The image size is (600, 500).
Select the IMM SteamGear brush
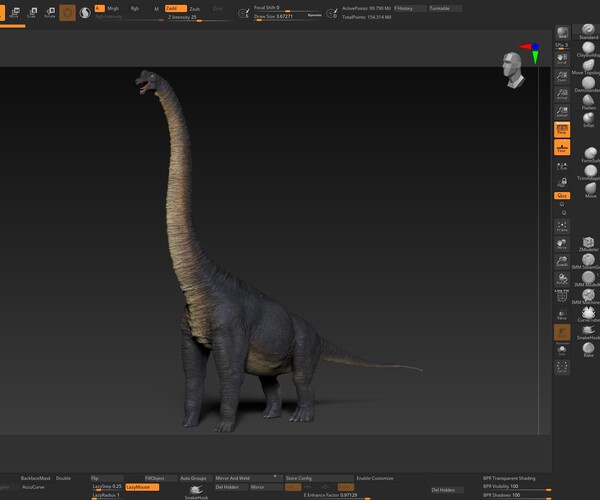tap(588, 261)
